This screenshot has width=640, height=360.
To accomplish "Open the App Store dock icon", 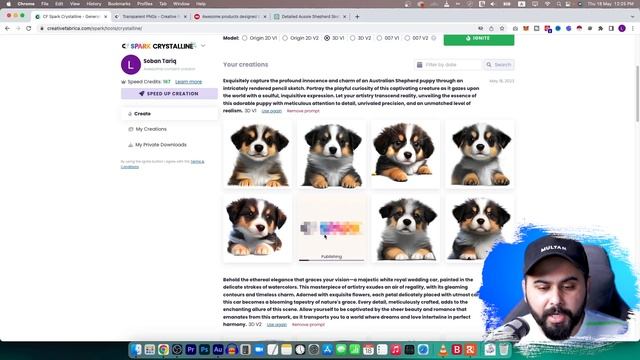I will coord(327,350).
